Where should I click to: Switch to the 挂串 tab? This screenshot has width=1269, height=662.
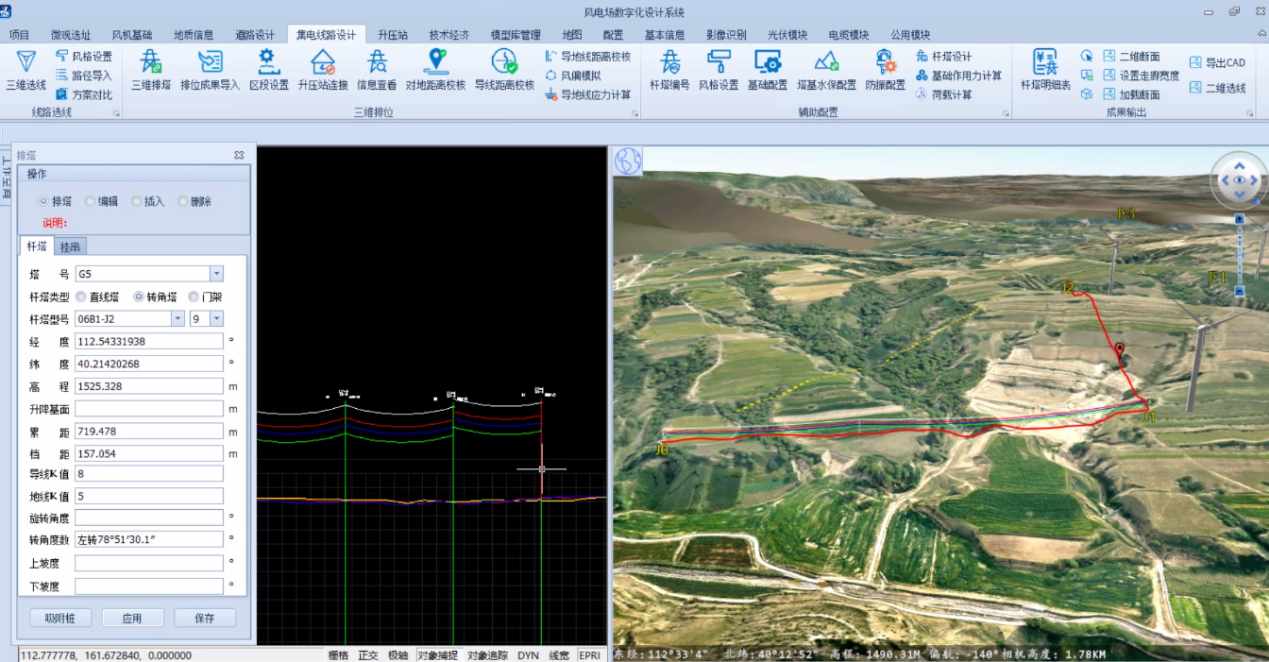[x=70, y=247]
